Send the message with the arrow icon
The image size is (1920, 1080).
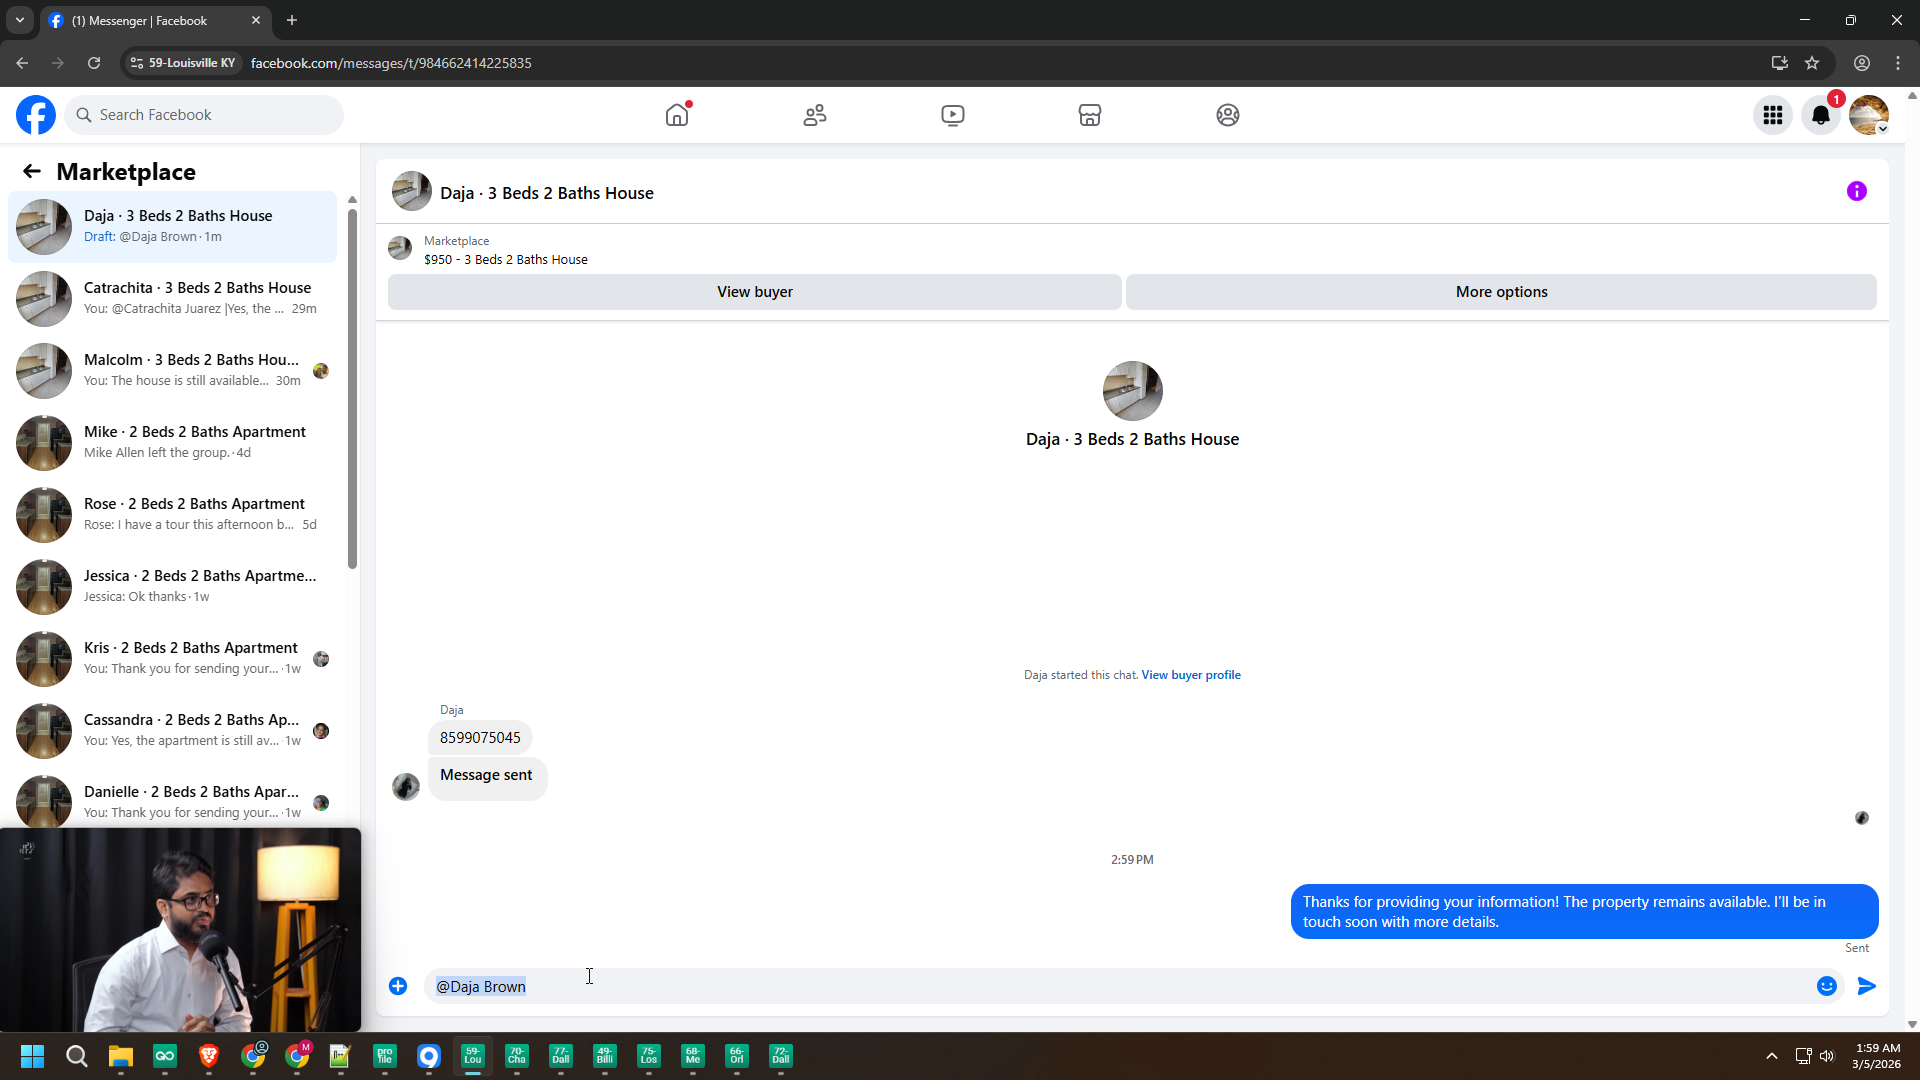point(1867,986)
